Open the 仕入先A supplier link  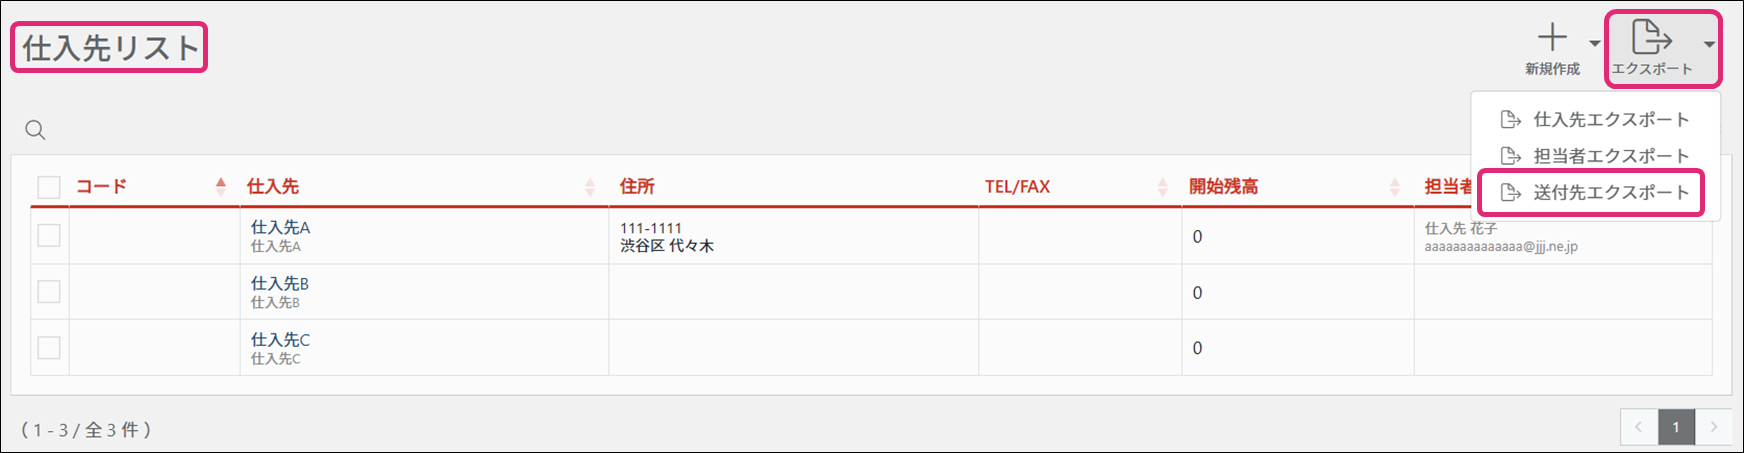(280, 228)
